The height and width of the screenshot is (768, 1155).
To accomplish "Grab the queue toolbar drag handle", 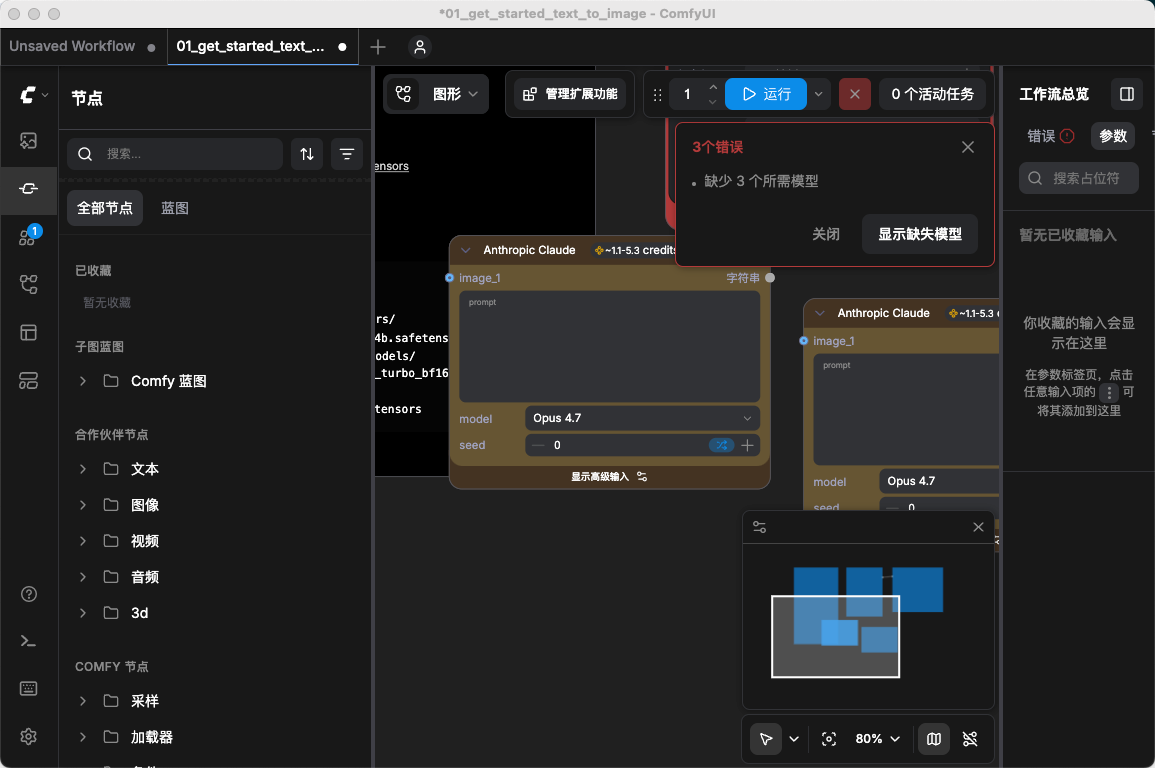I will click(658, 94).
